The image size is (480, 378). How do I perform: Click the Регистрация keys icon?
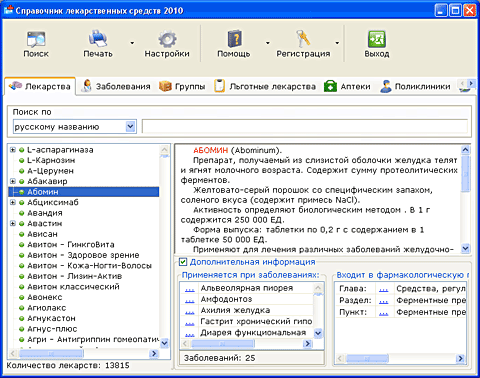303,39
